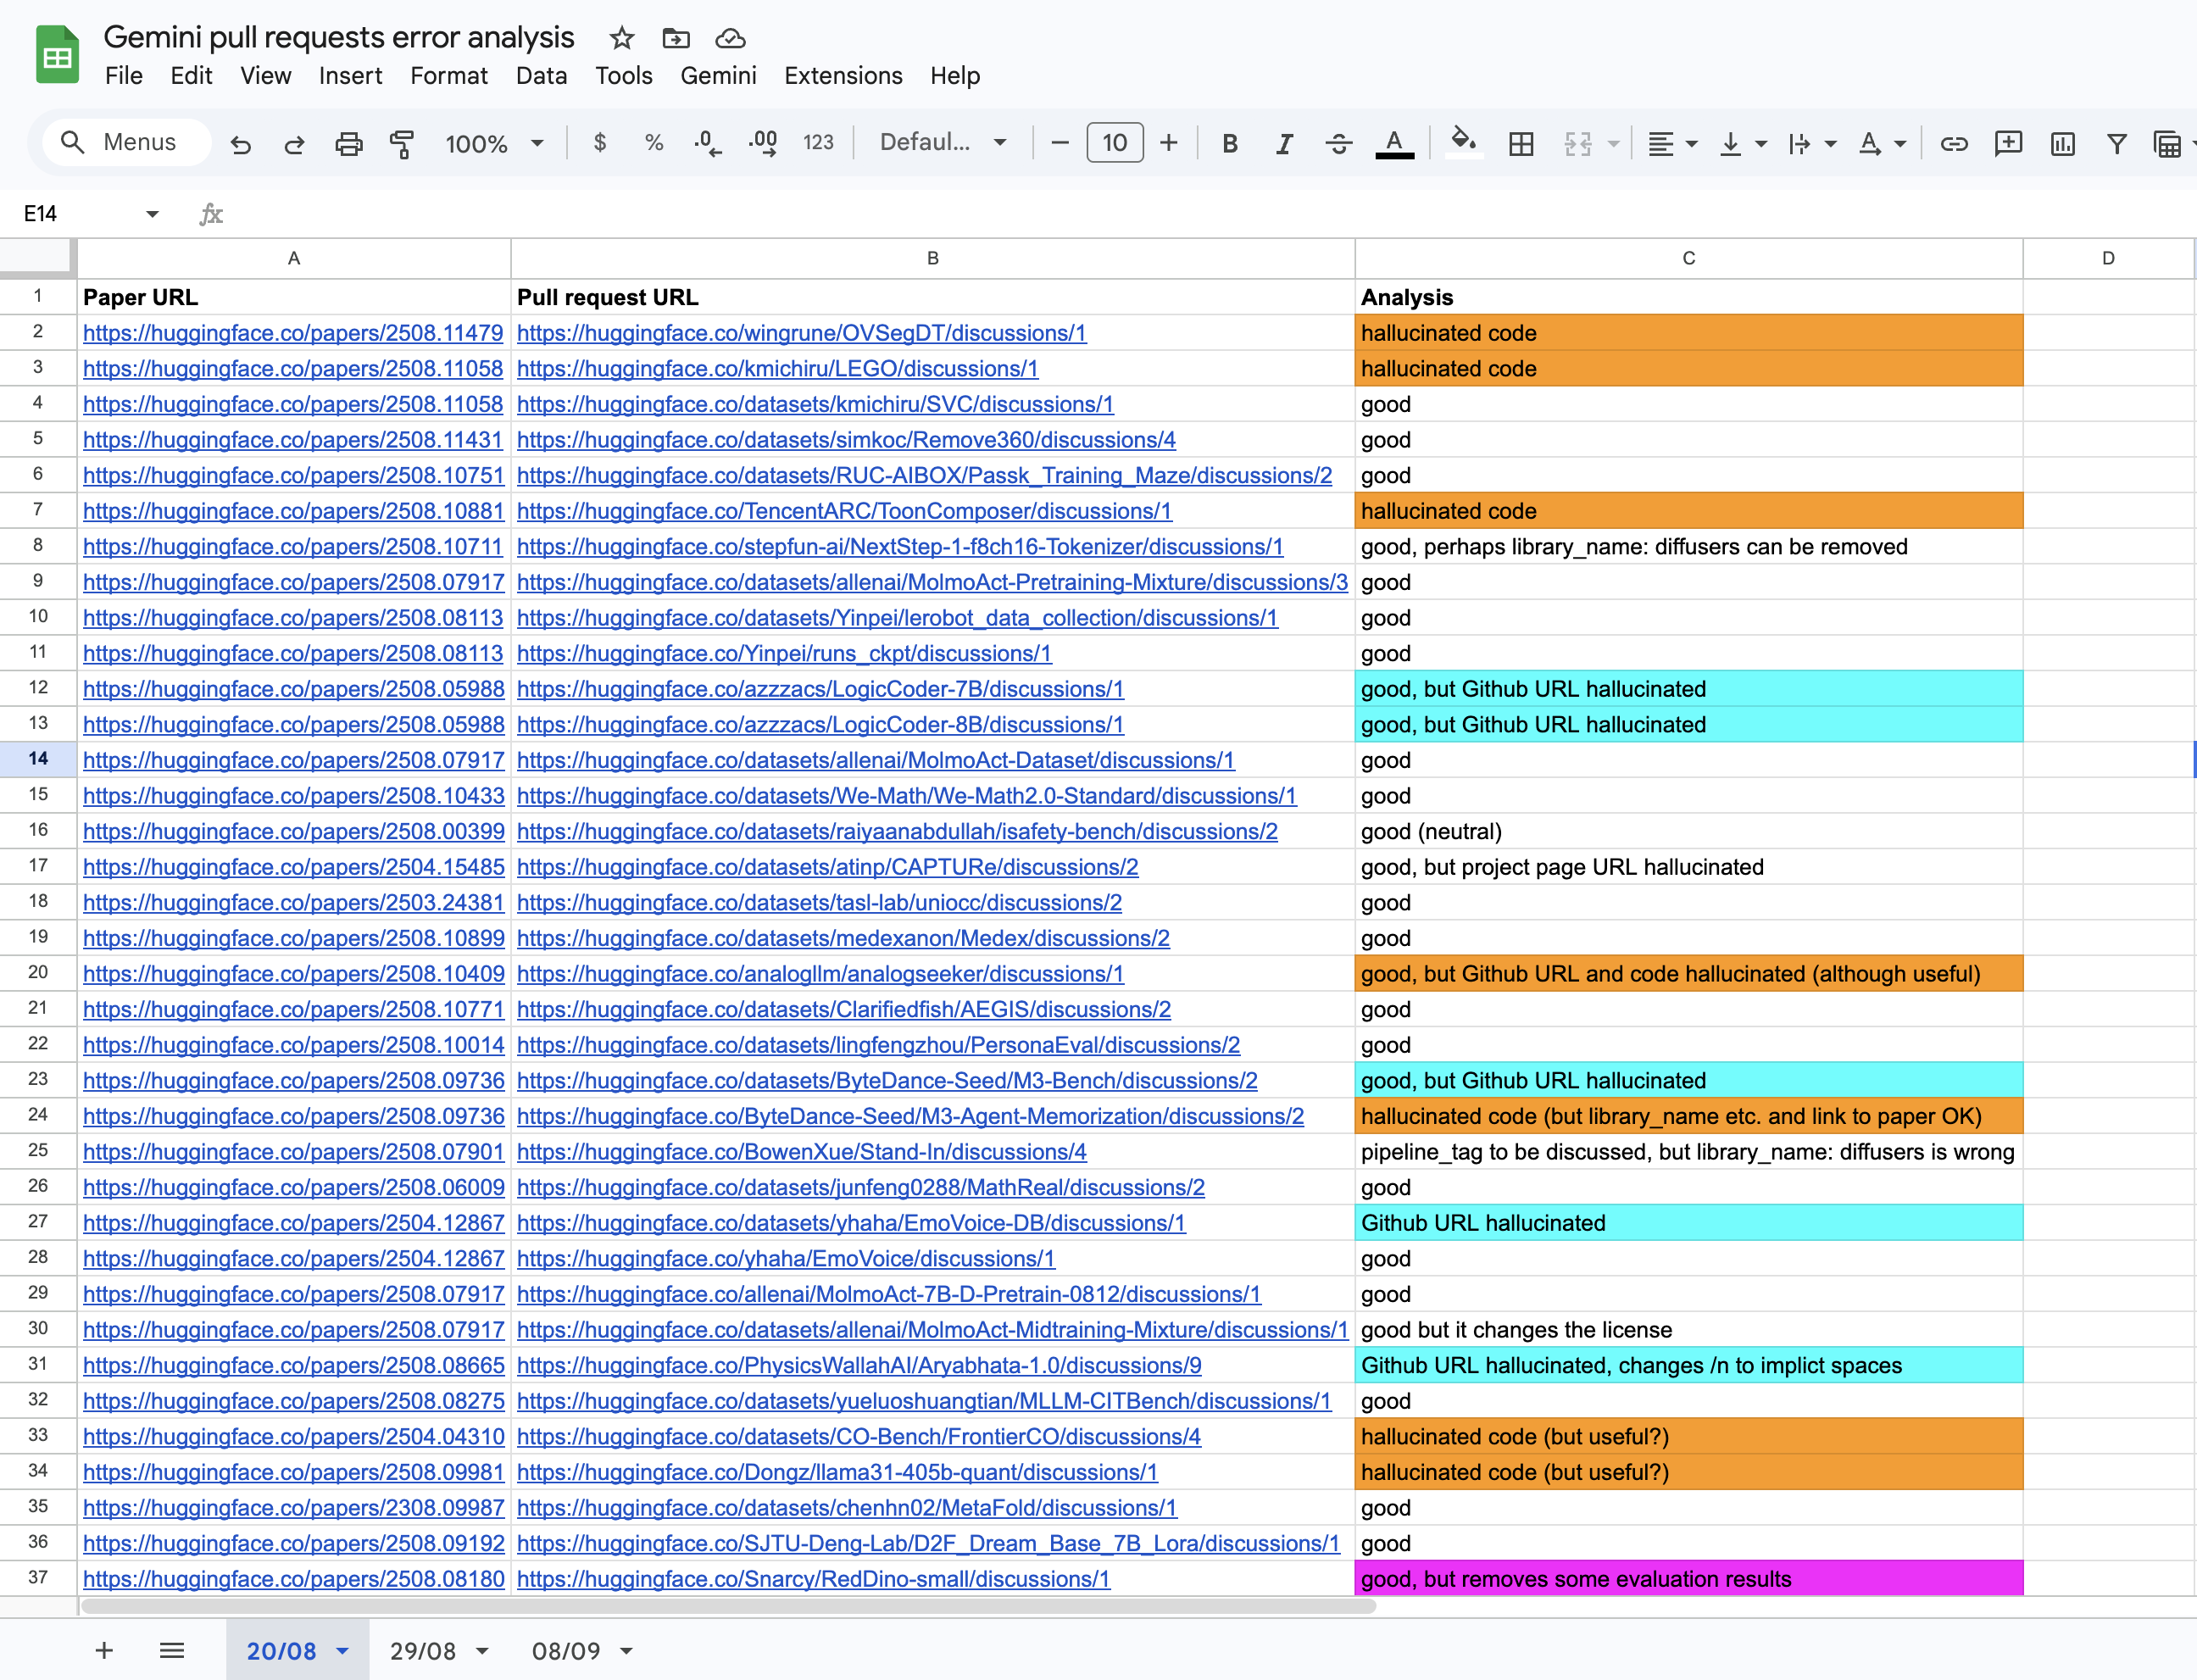Open the yhaha/EmoVoice discussions link
The height and width of the screenshot is (1680, 2197).
tap(786, 1259)
